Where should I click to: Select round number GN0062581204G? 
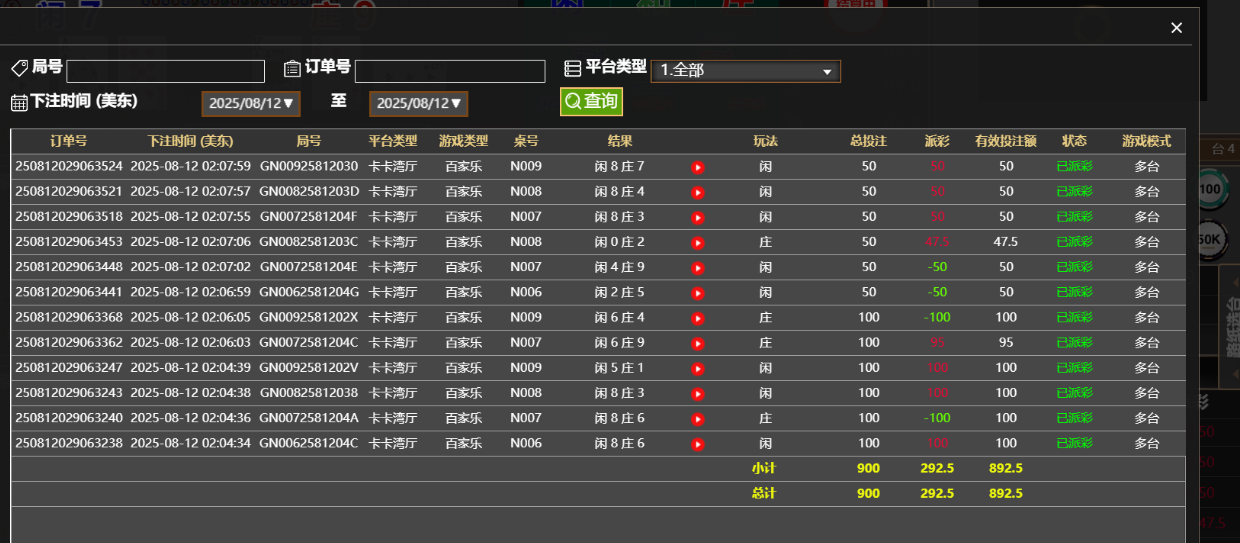click(309, 292)
